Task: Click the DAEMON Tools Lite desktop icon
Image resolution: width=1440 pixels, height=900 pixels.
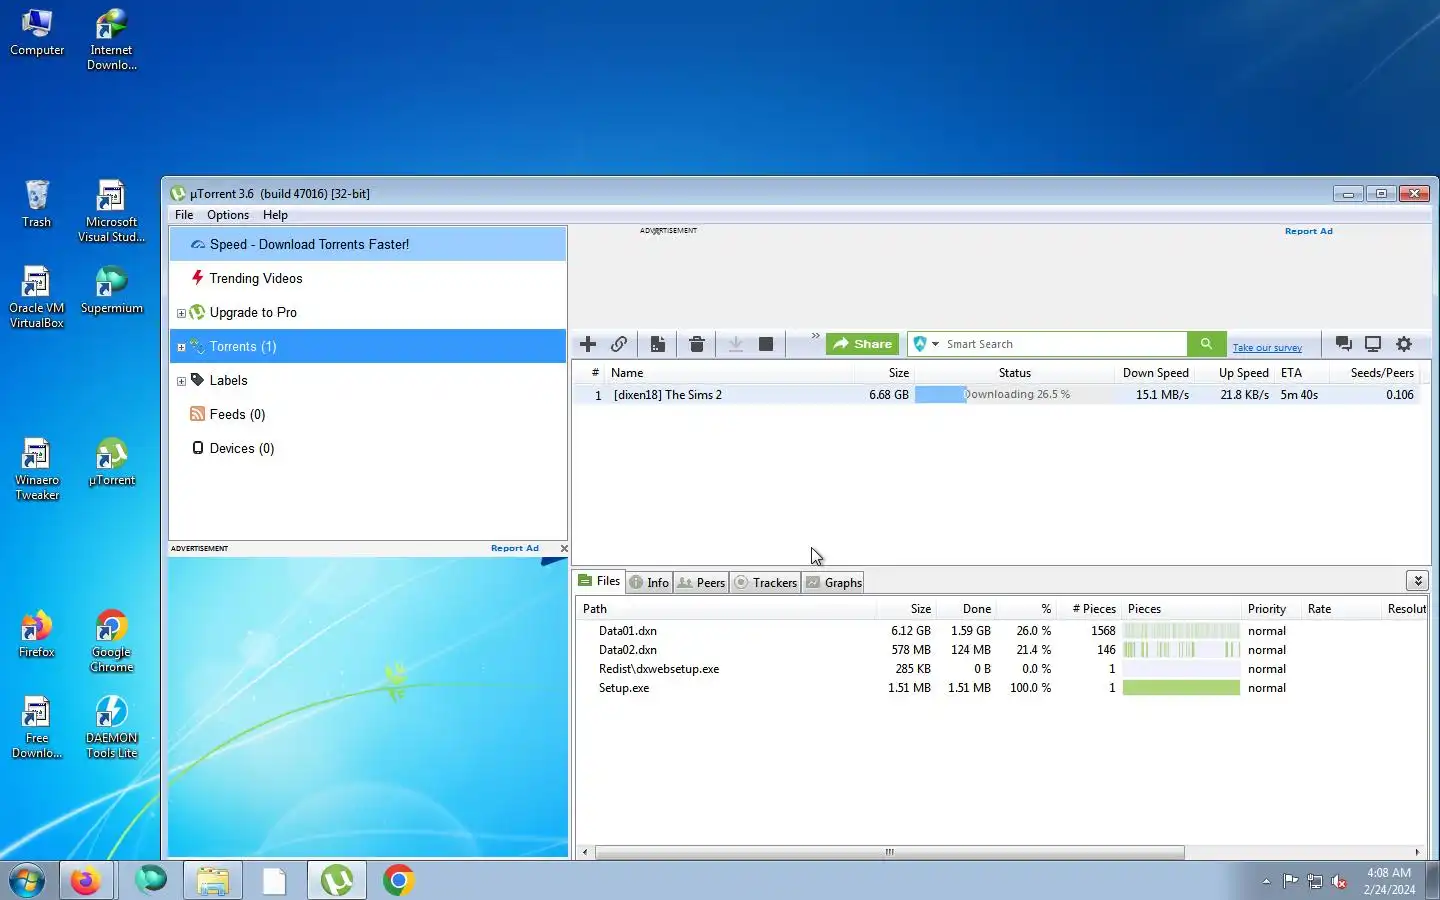Action: pos(111,727)
